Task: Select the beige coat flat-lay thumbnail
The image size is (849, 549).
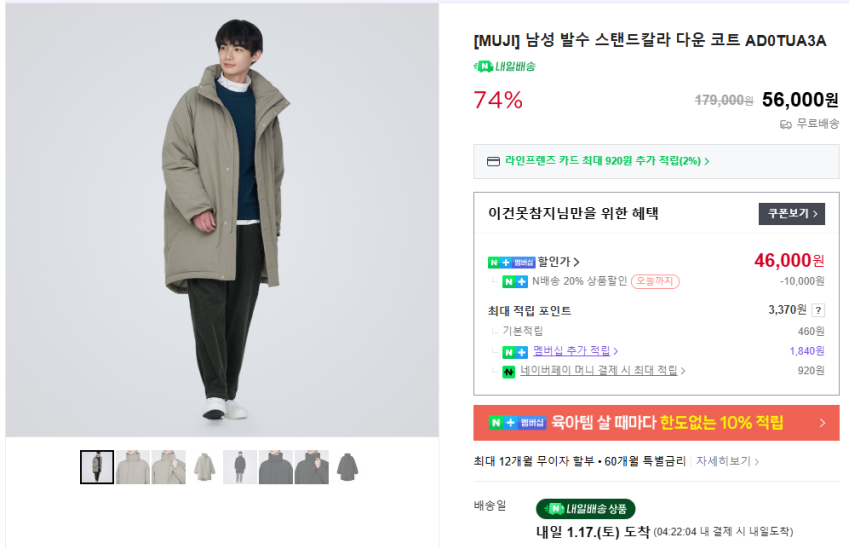Action: (x=204, y=467)
